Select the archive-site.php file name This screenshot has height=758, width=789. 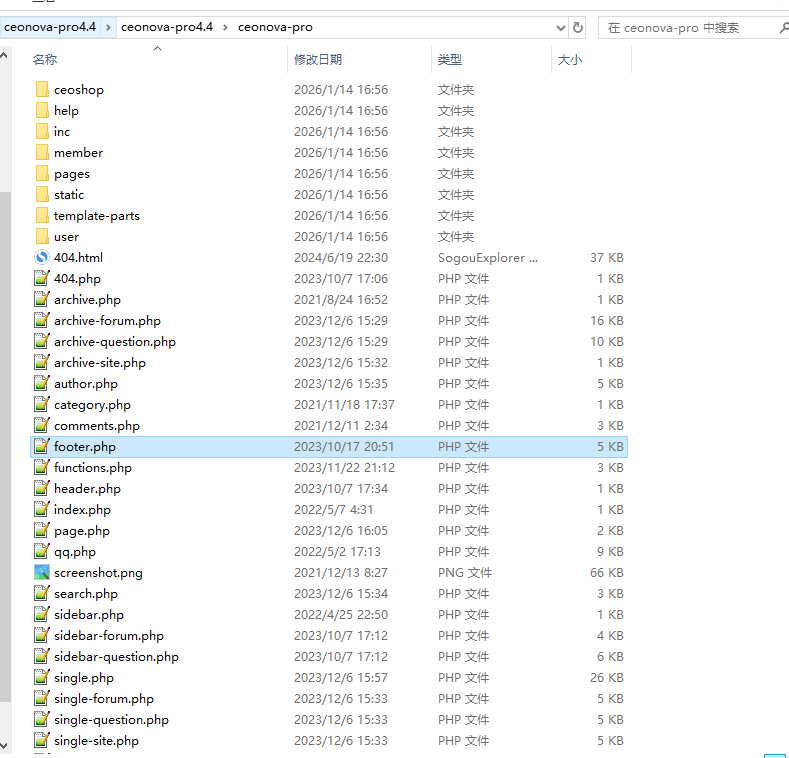(100, 363)
